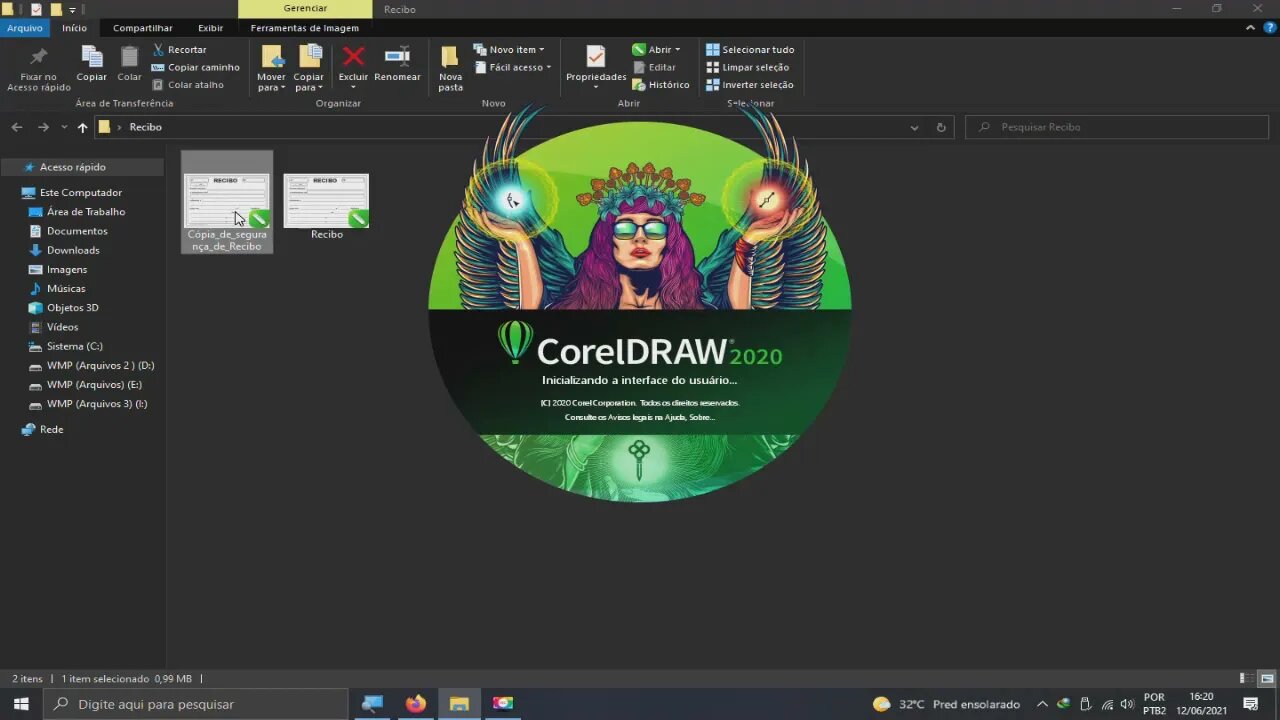Click the Pesquisar Recibo search box

1119,127
